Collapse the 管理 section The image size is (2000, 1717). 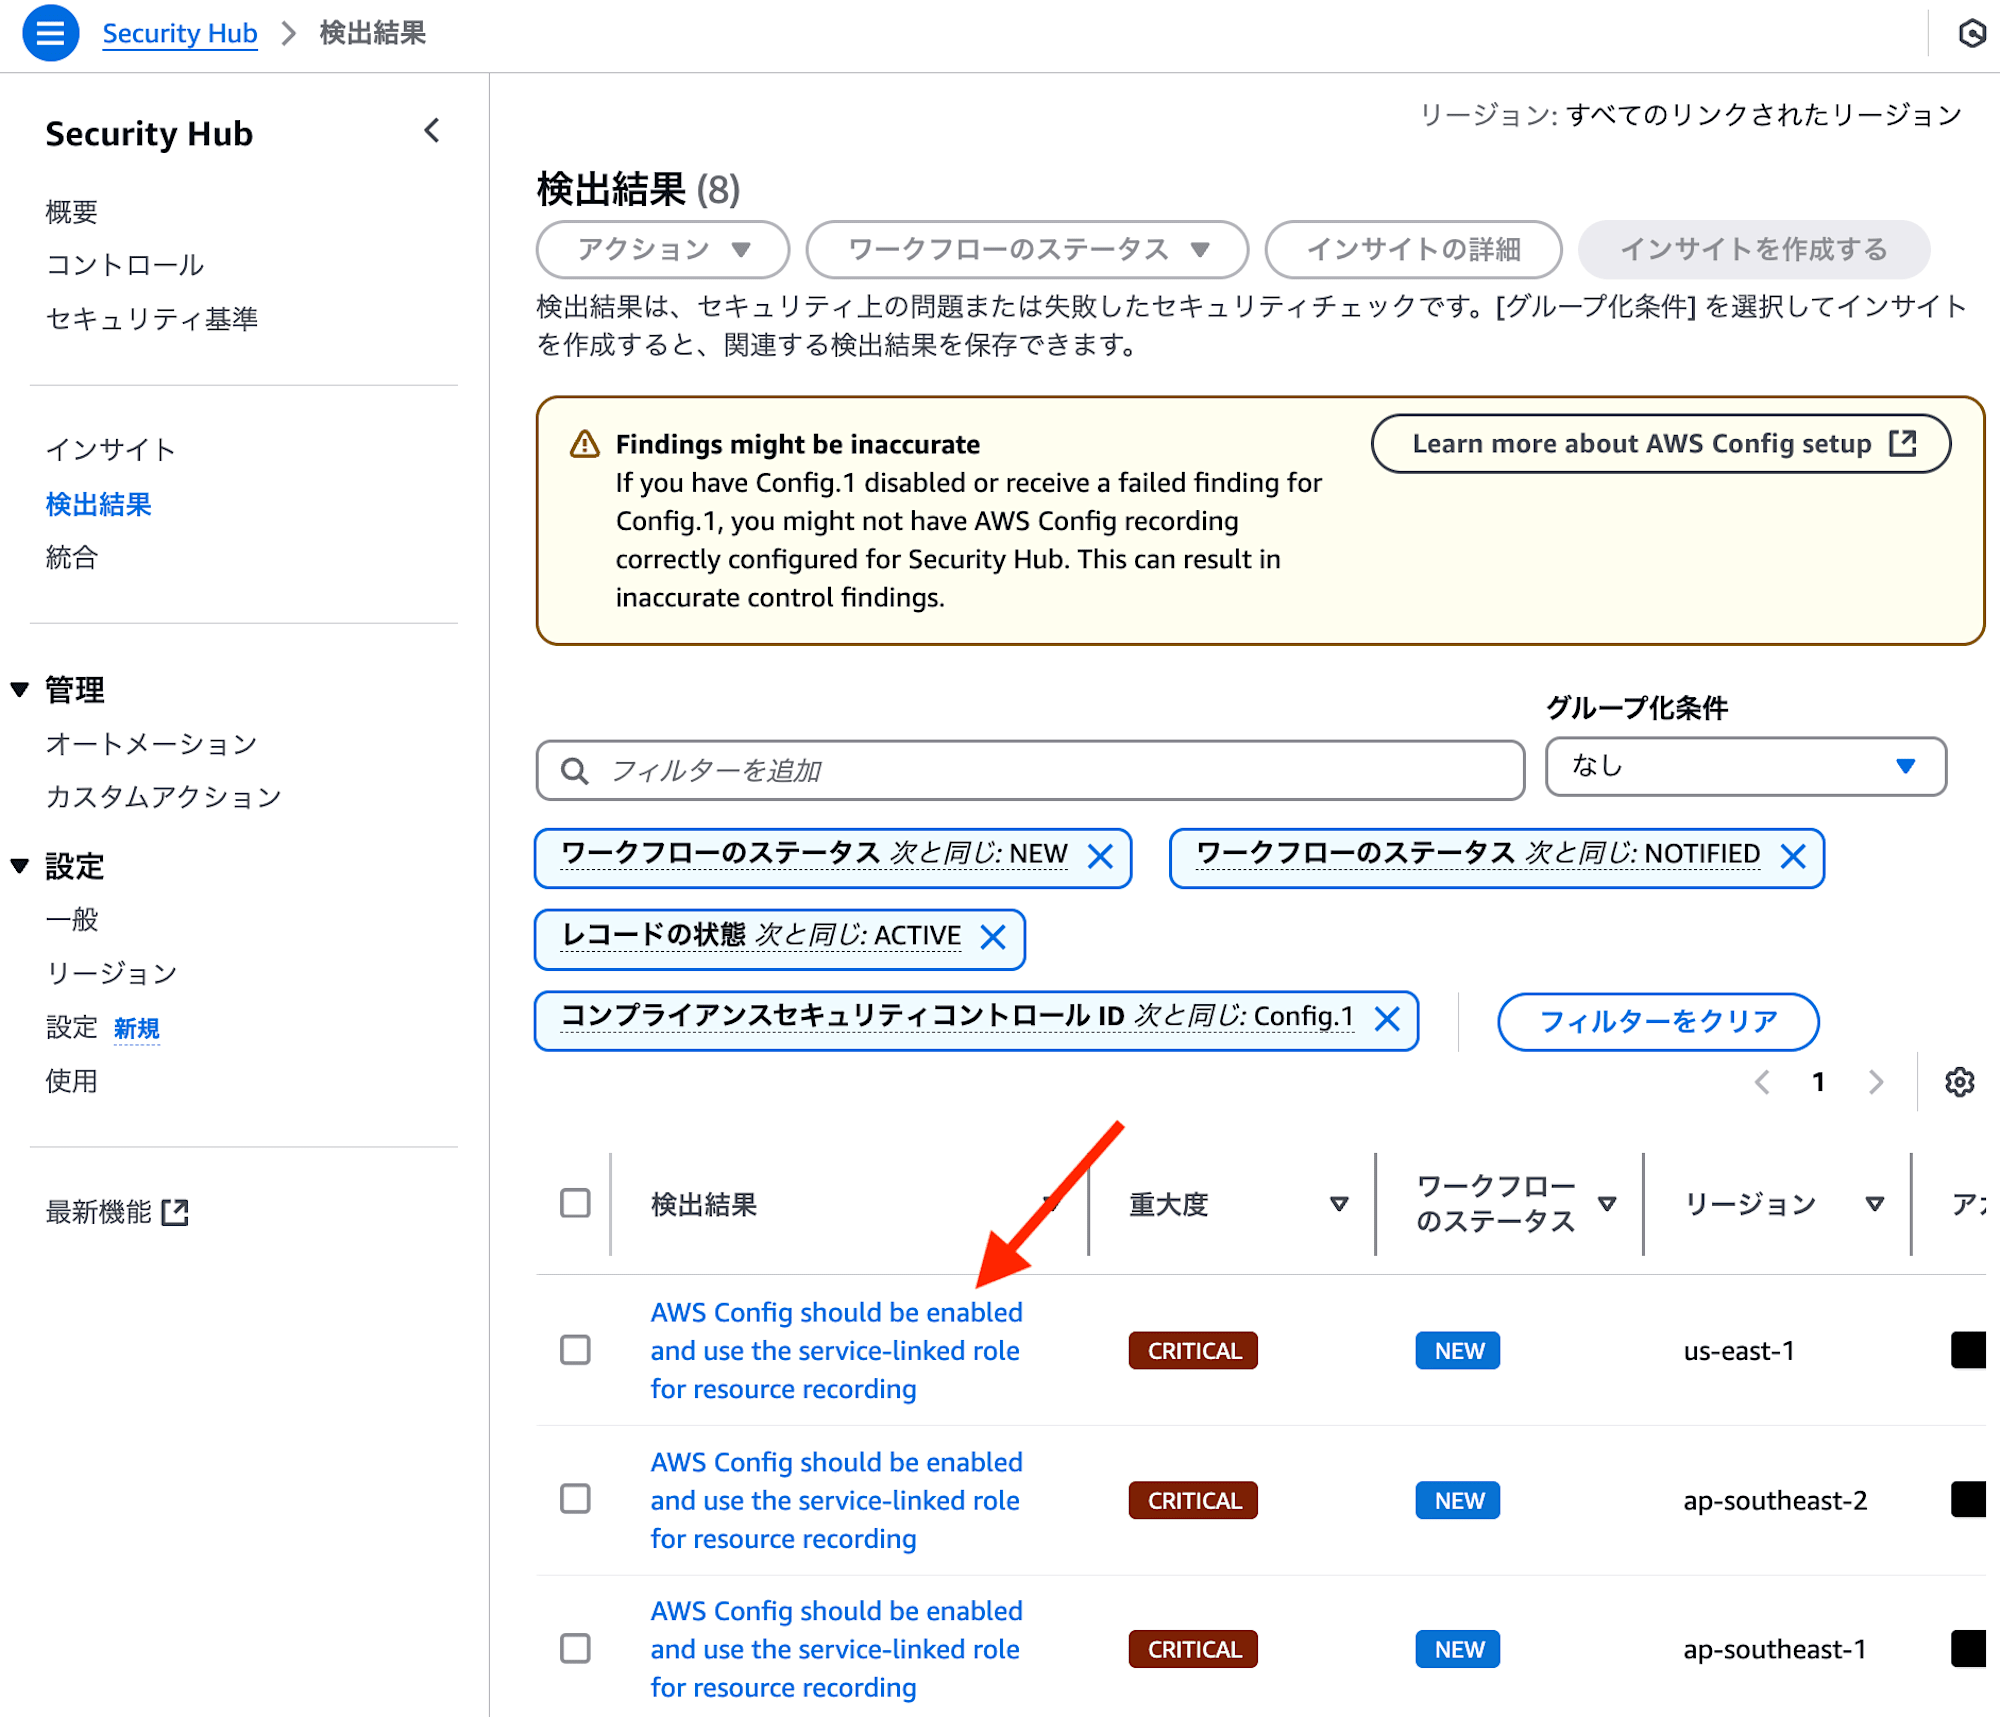pyautogui.click(x=20, y=689)
